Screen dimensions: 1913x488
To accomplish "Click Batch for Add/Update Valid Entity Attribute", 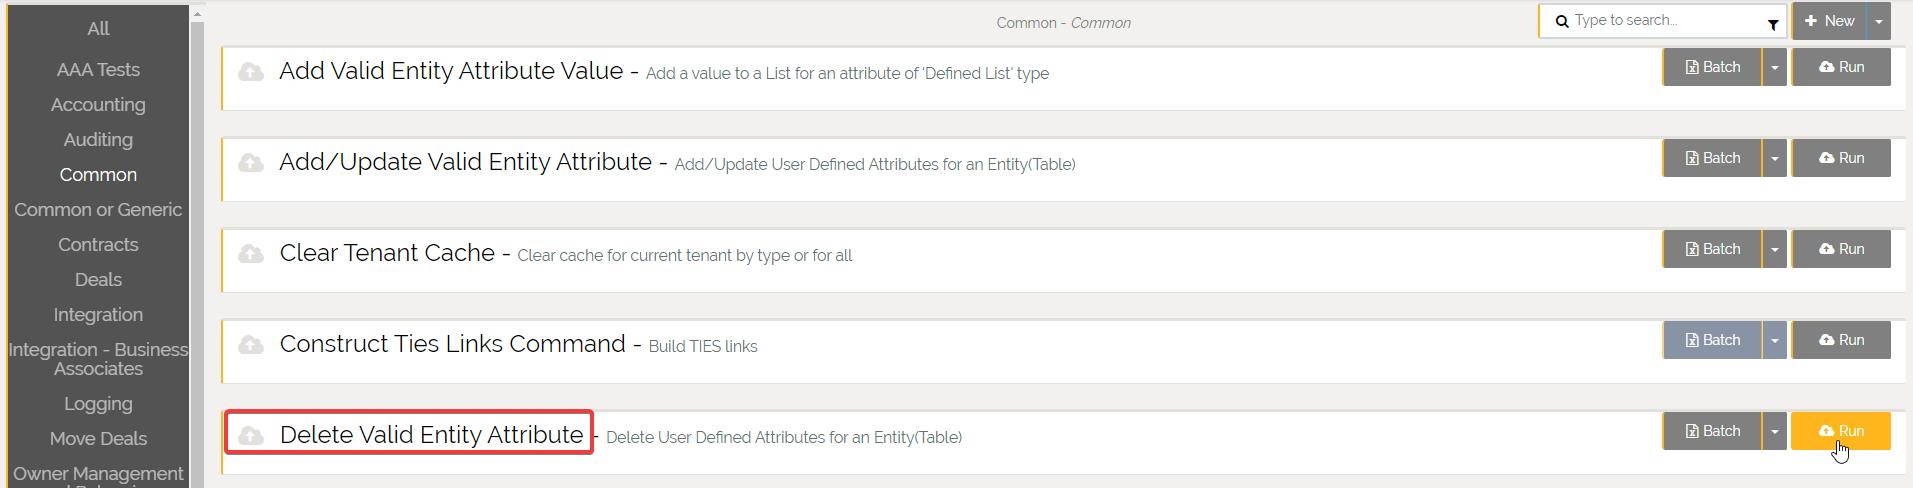I will click(x=1712, y=158).
